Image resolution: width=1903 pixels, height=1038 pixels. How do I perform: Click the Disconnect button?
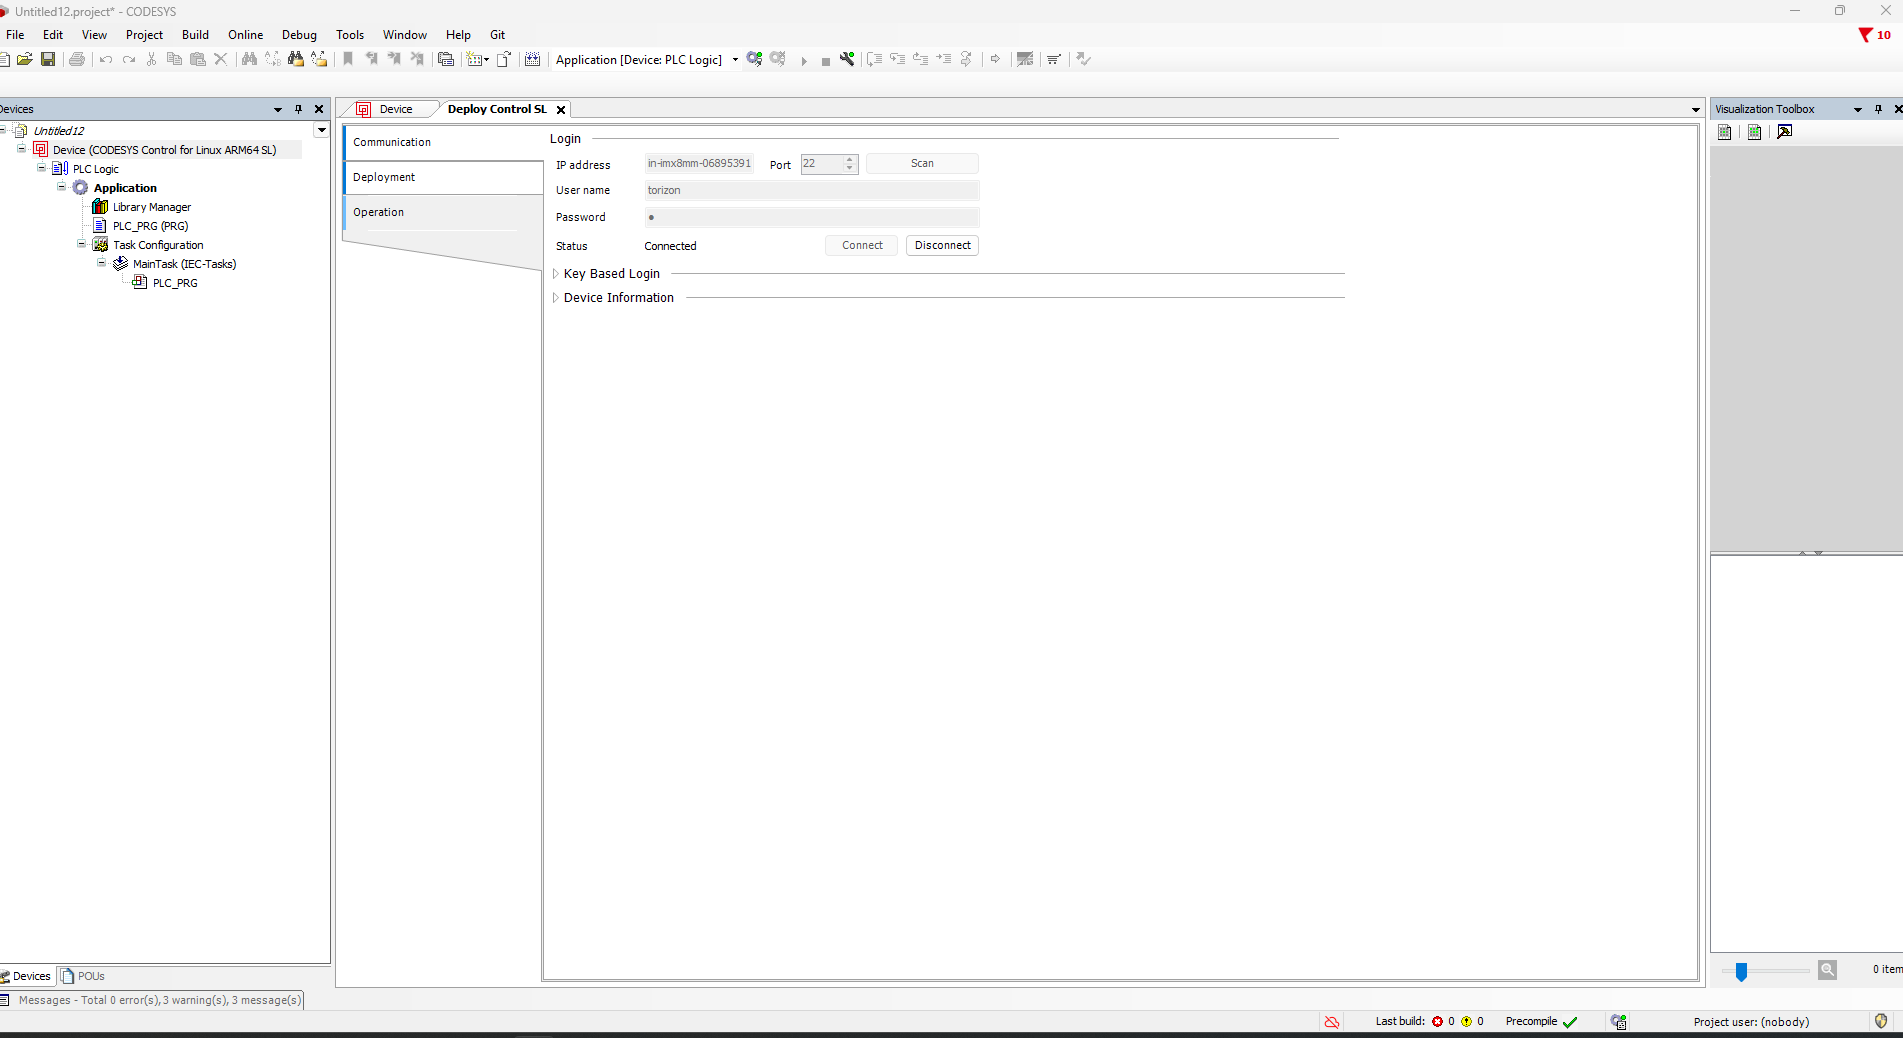pos(942,245)
